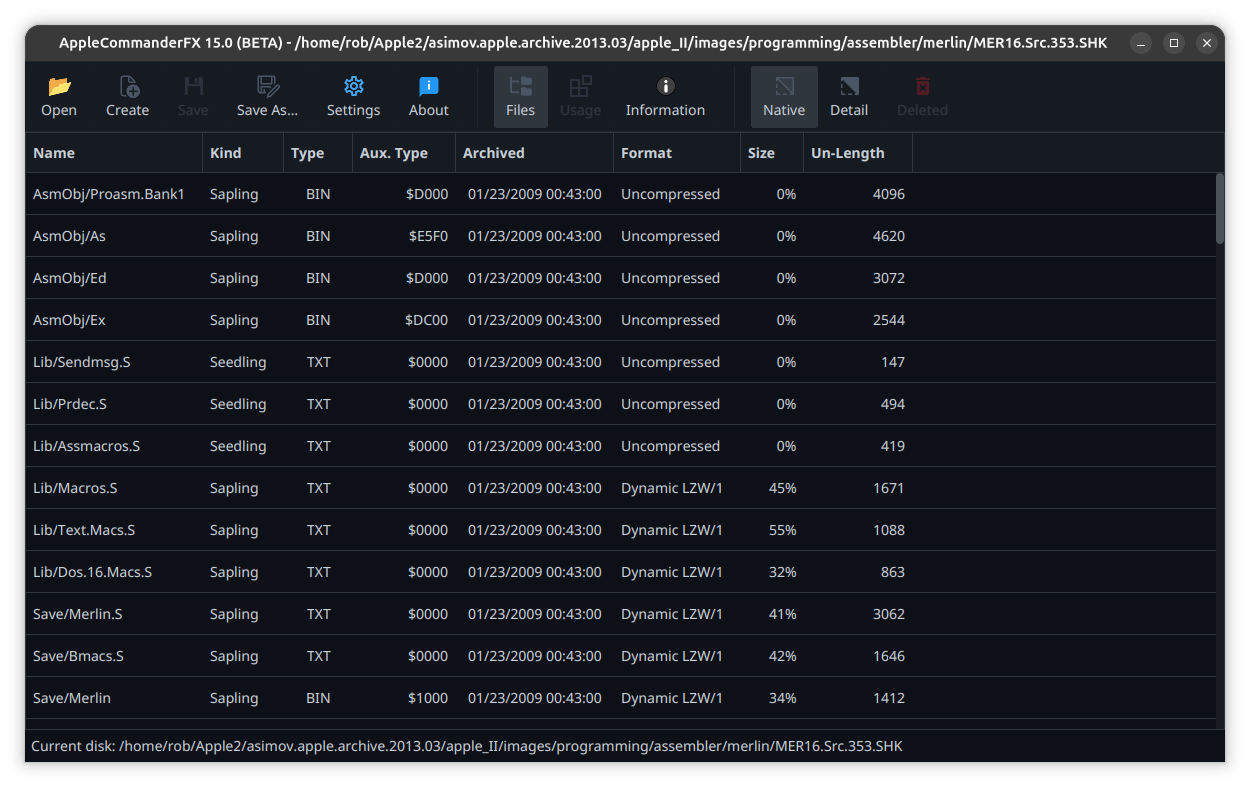1250x787 pixels.
Task: Select the Save/Merlin.S file
Action: coord(620,614)
